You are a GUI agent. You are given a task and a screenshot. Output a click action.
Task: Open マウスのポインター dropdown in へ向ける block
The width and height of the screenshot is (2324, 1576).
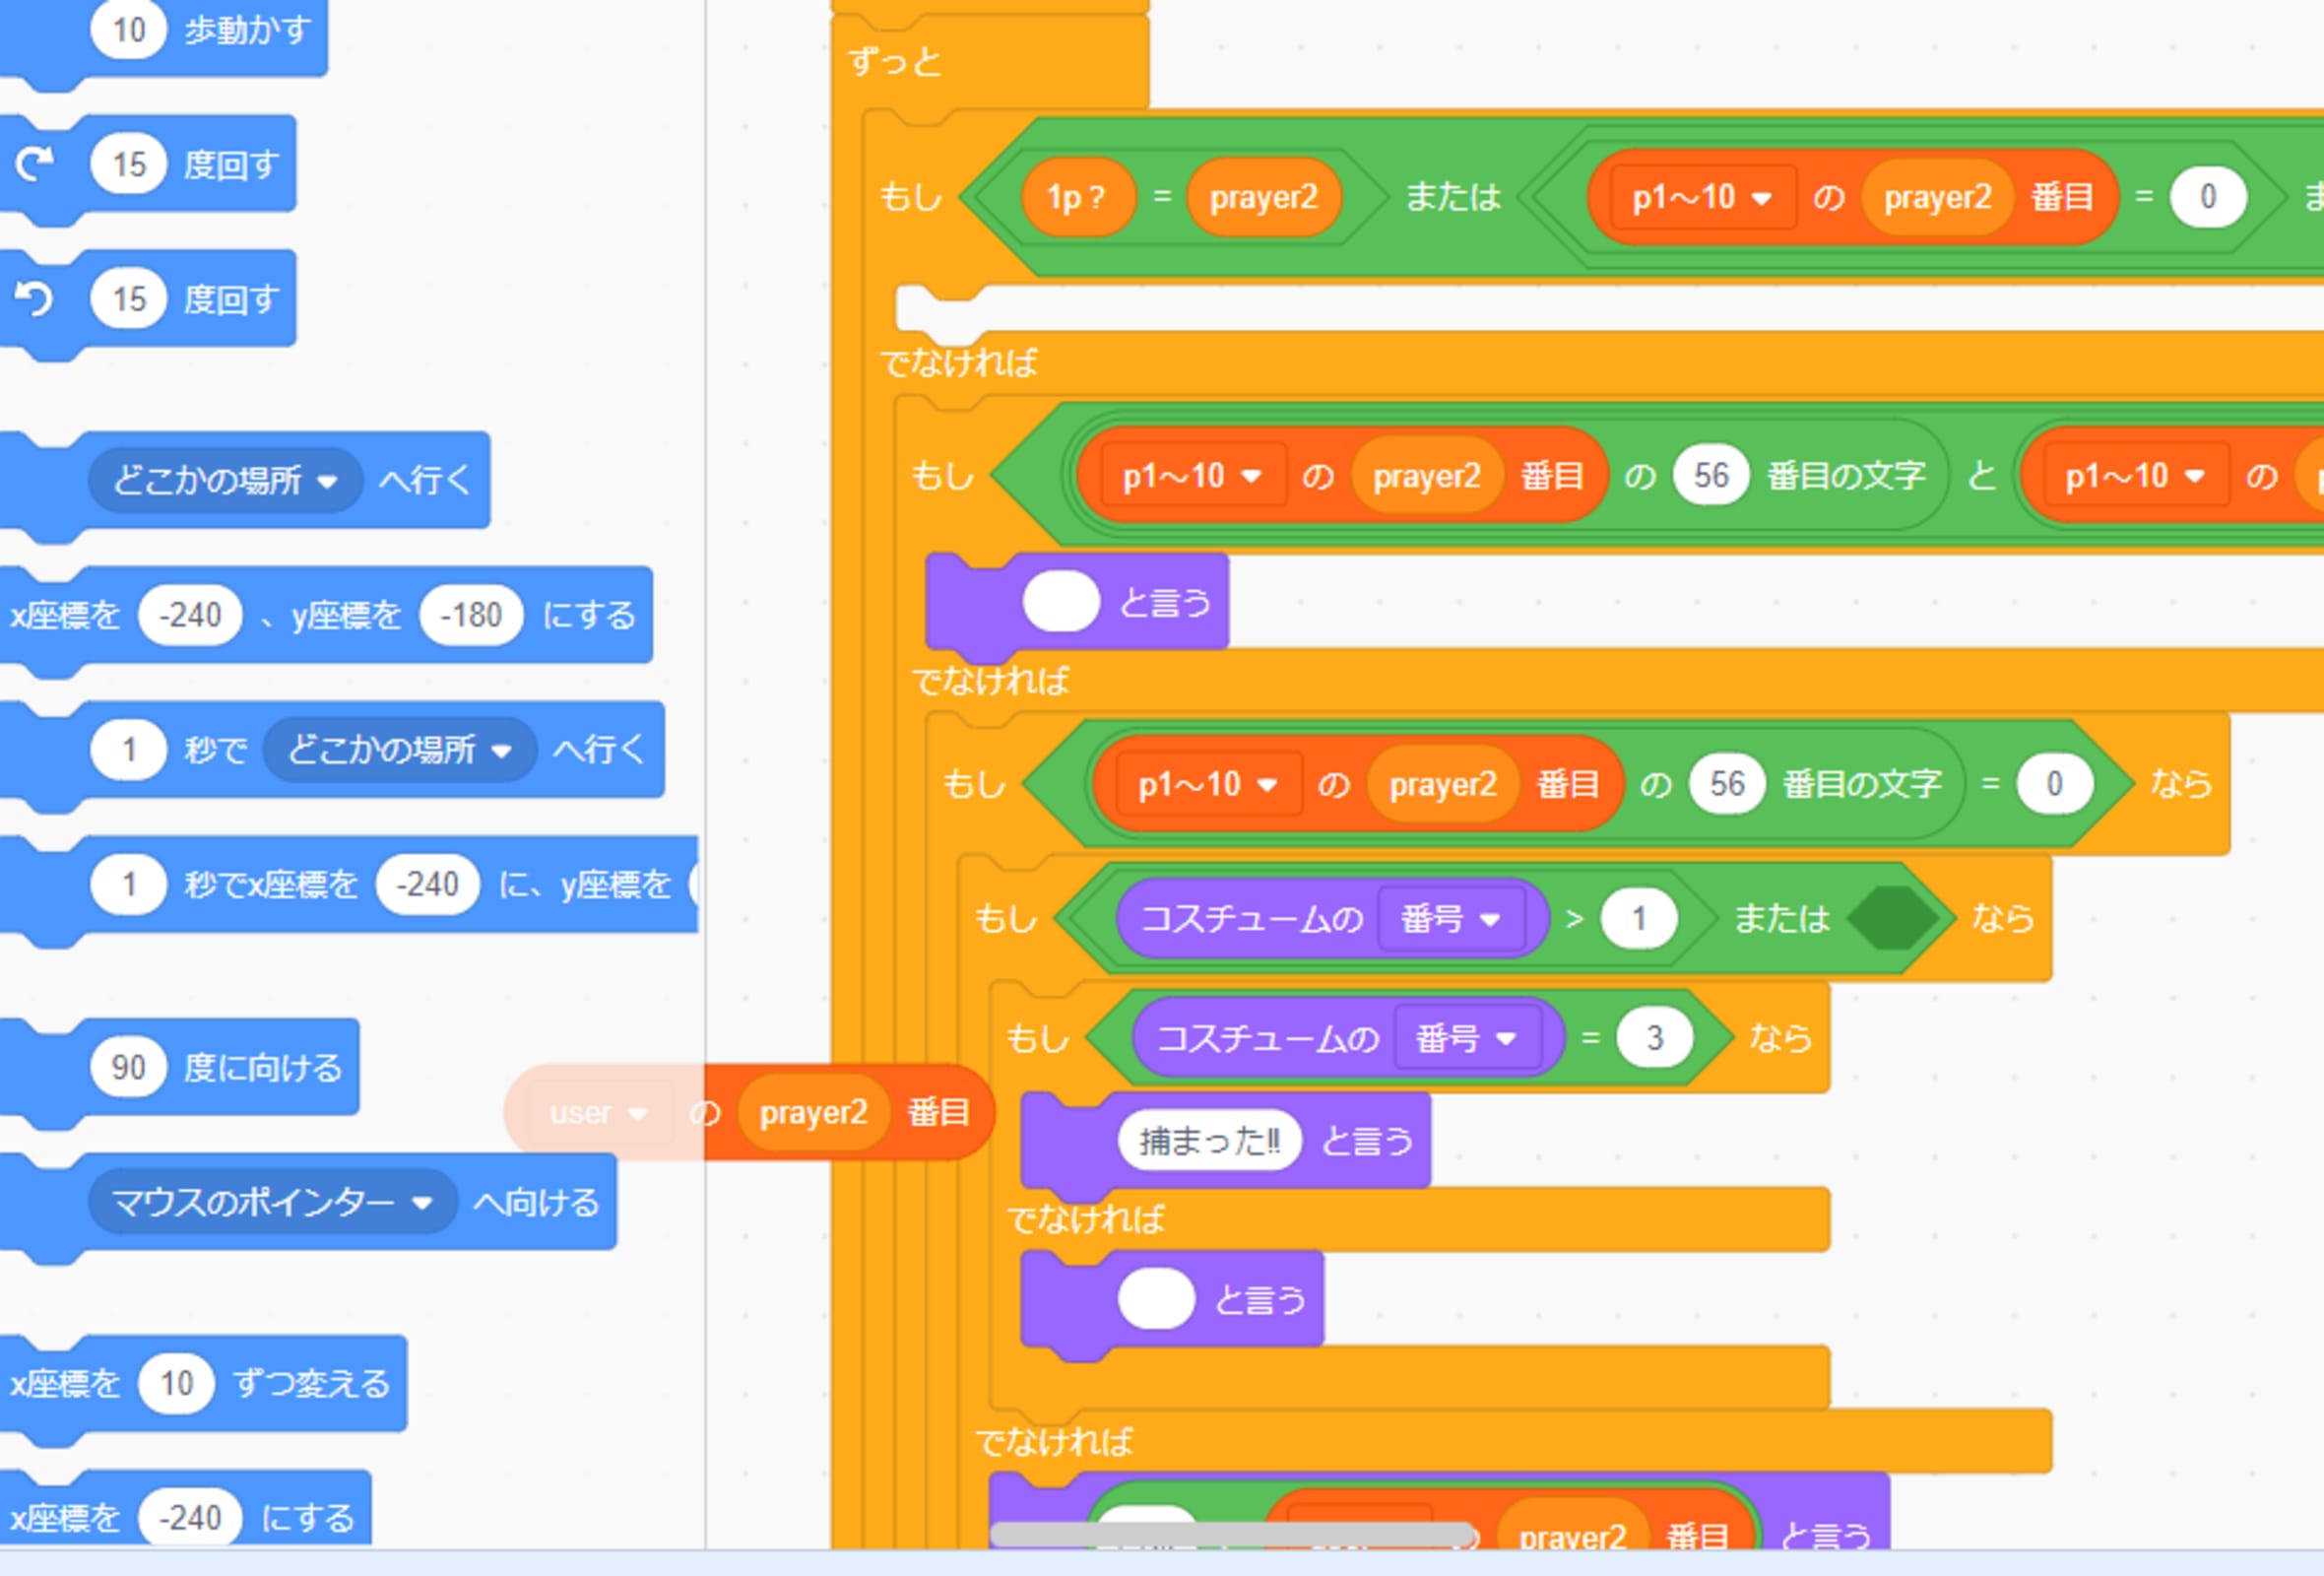[272, 1202]
